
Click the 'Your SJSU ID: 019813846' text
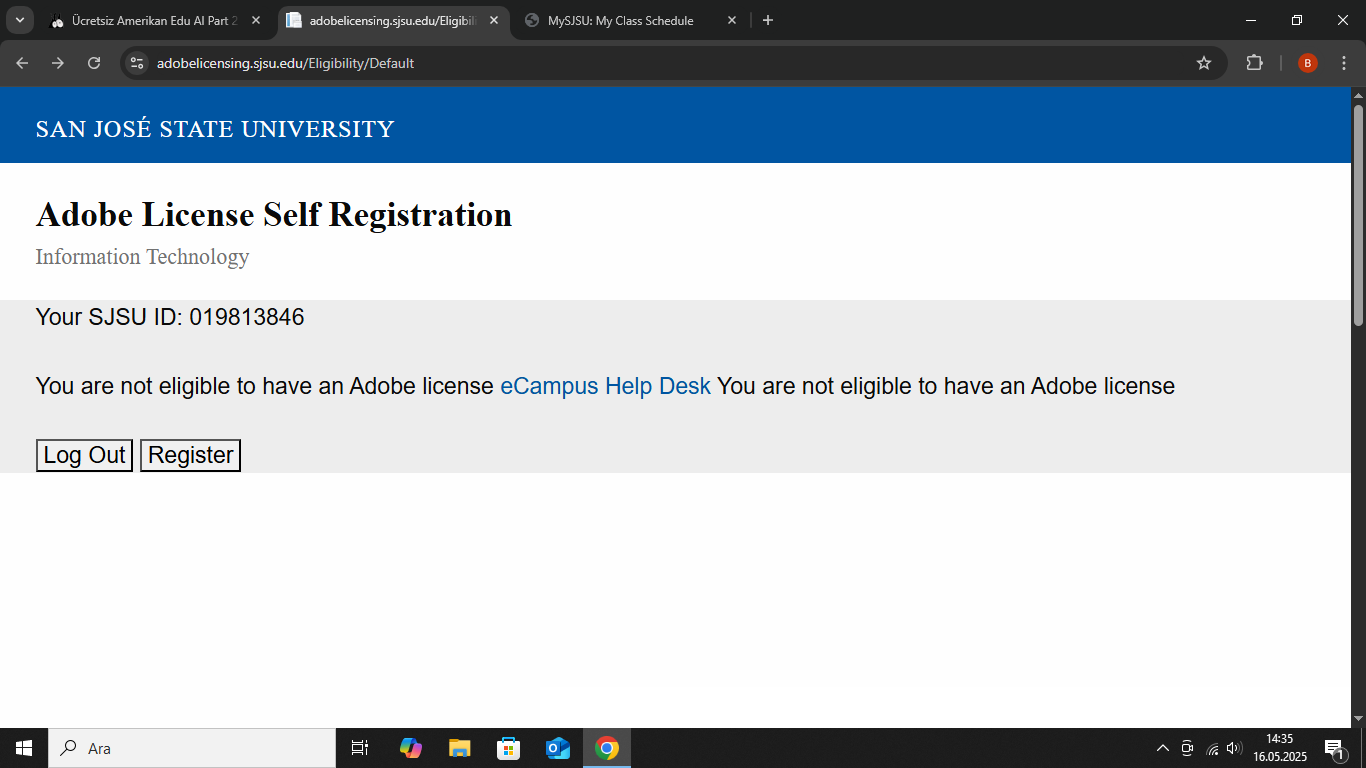coord(170,317)
